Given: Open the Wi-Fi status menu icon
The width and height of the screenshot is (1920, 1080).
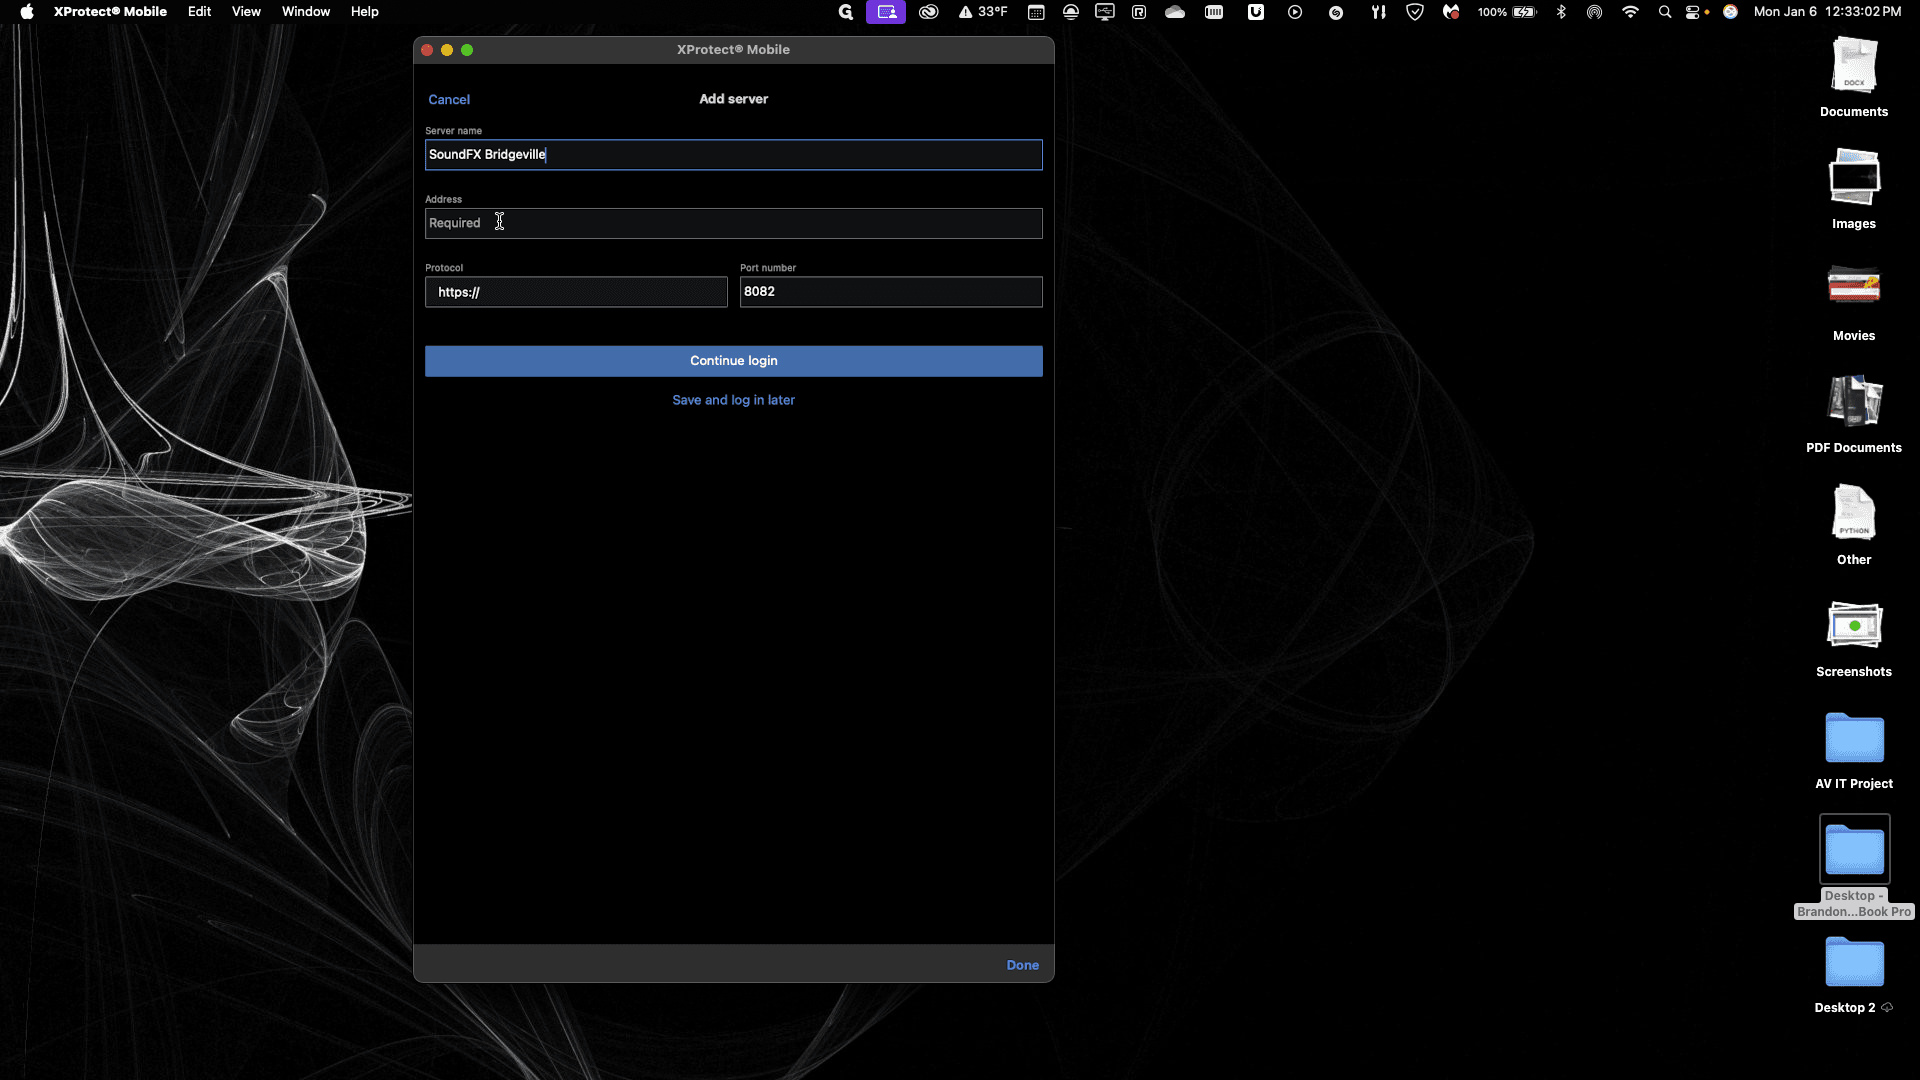Looking at the screenshot, I should click(x=1630, y=12).
